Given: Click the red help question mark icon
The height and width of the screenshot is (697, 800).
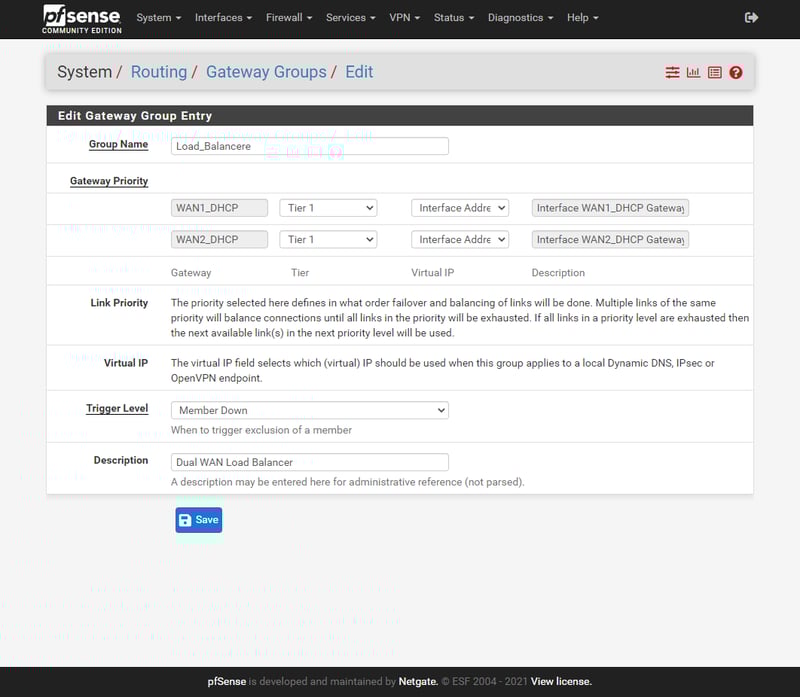Looking at the screenshot, I should pyautogui.click(x=736, y=73).
